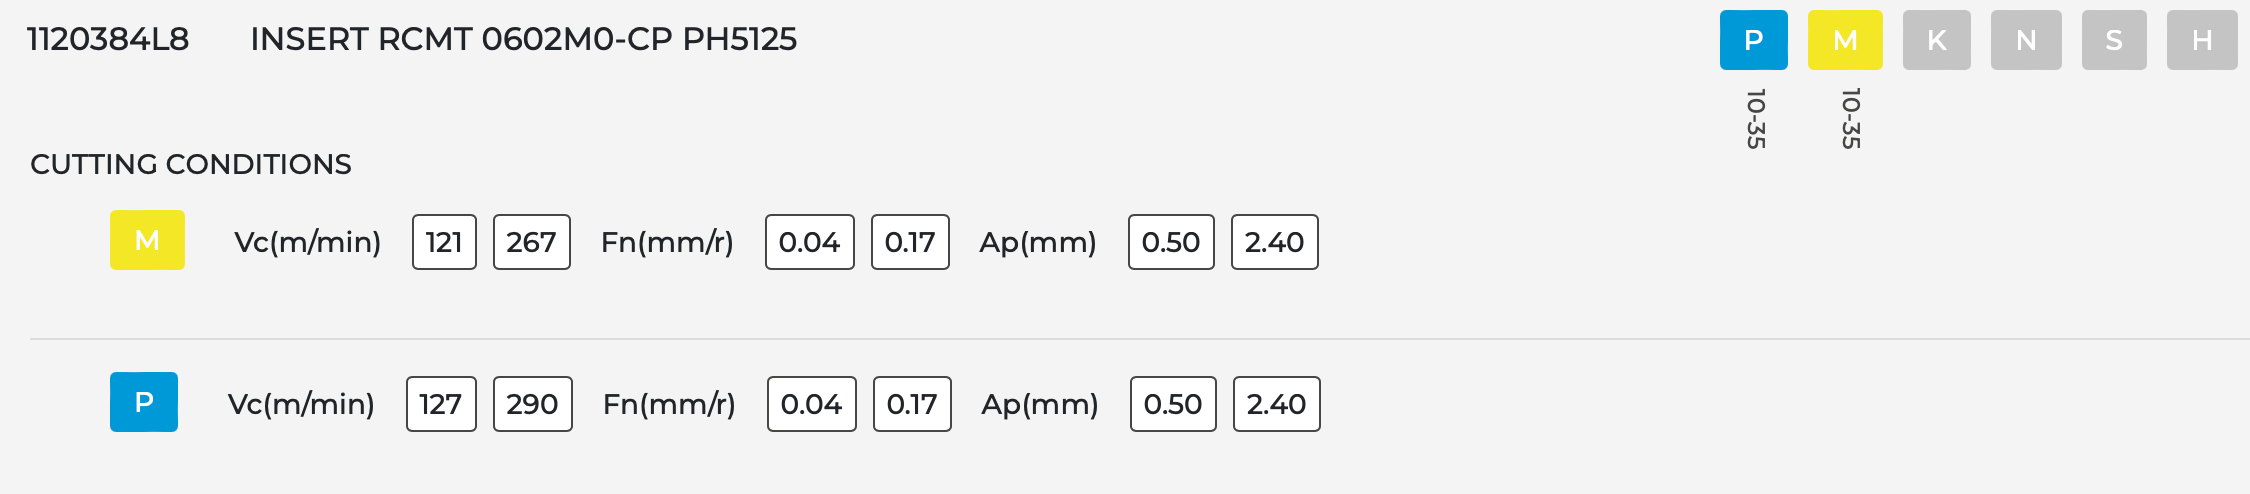Click the Vc value 267 field
This screenshot has width=2250, height=494.
click(531, 242)
